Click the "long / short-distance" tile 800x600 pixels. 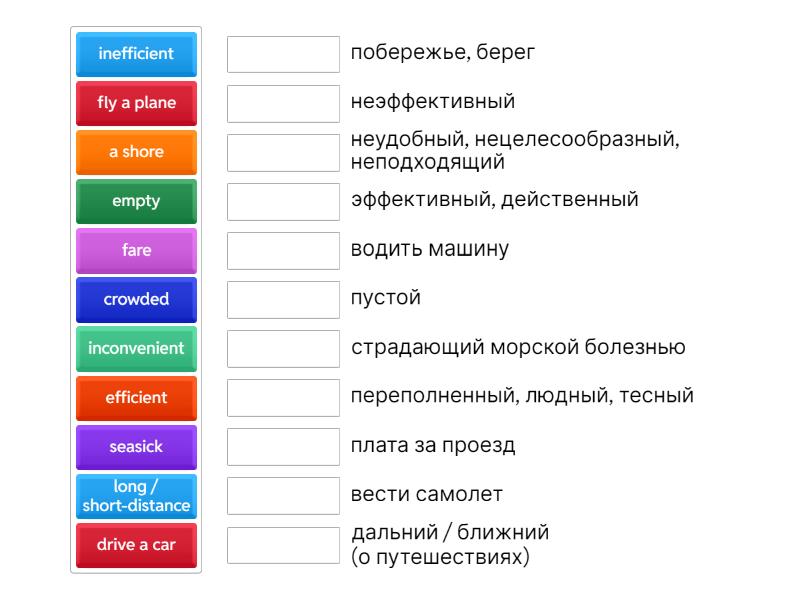click(x=136, y=496)
